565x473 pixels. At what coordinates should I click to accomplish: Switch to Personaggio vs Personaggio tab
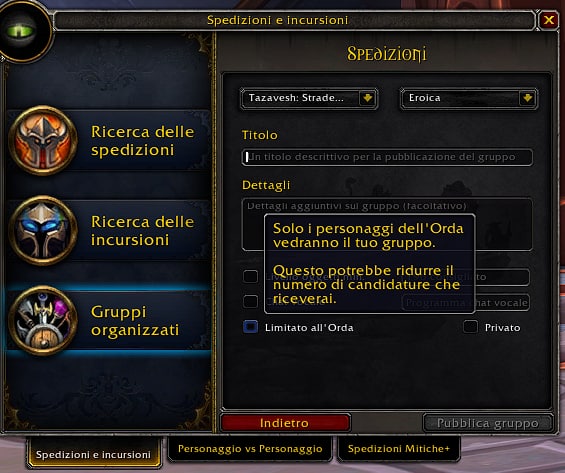250,449
